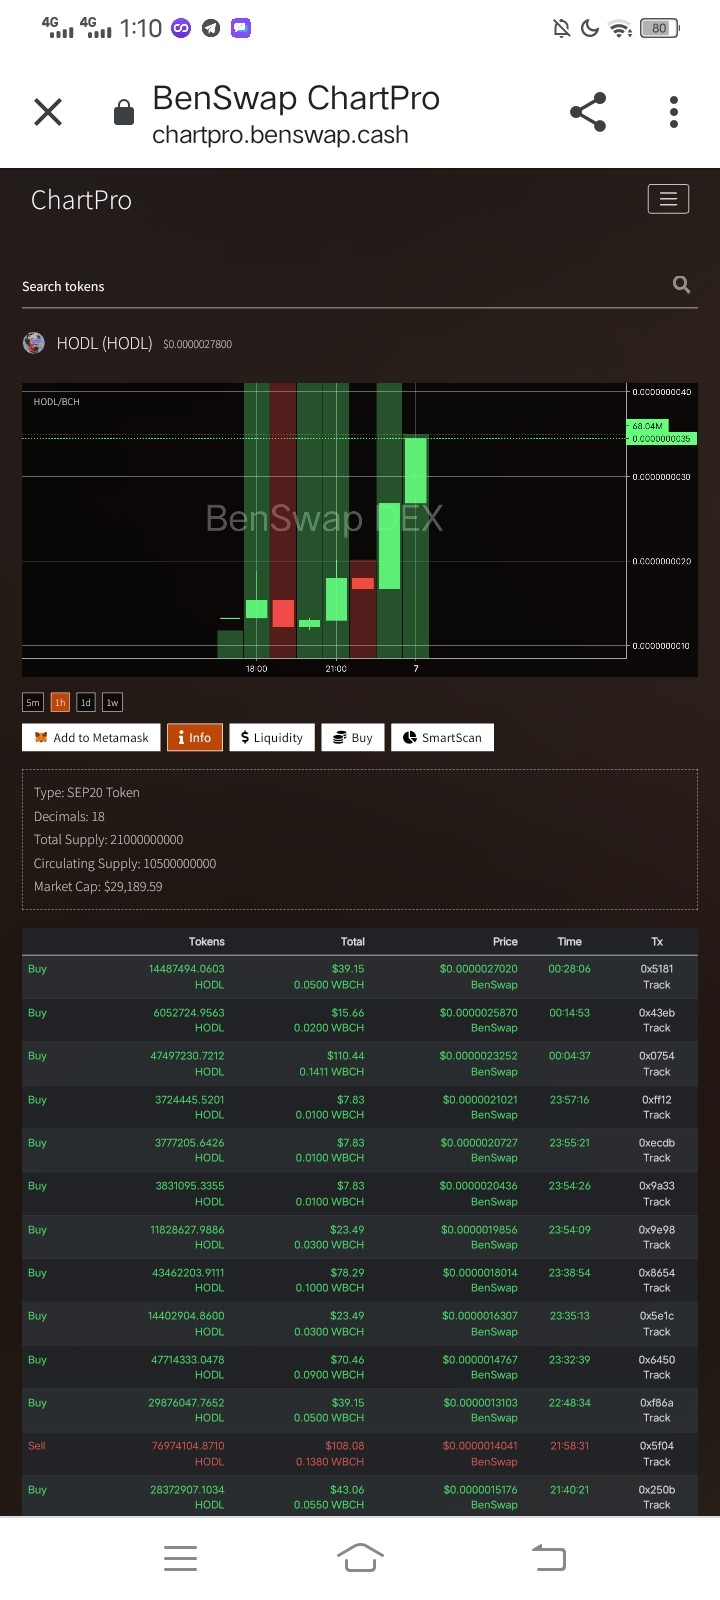
Task: Open the 0x5f04 sell transaction Track link
Action: click(657, 1462)
